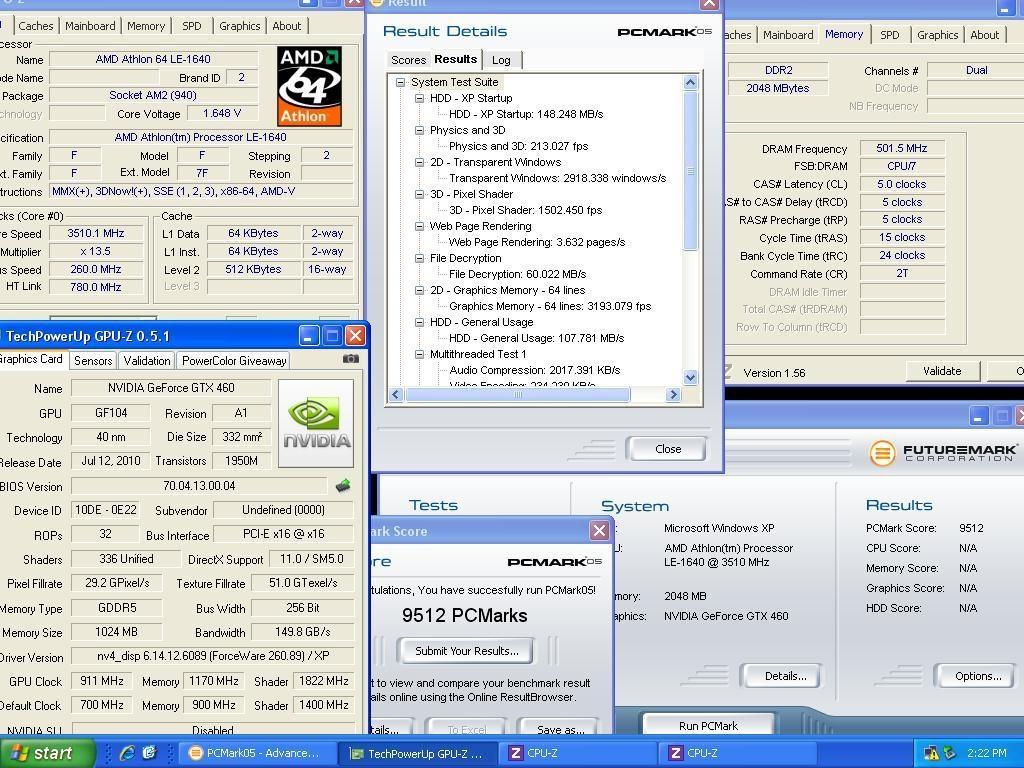Switch to TechPowerUp GPU-Z taskbar button
Image resolution: width=1024 pixels, height=768 pixels.
coord(419,753)
